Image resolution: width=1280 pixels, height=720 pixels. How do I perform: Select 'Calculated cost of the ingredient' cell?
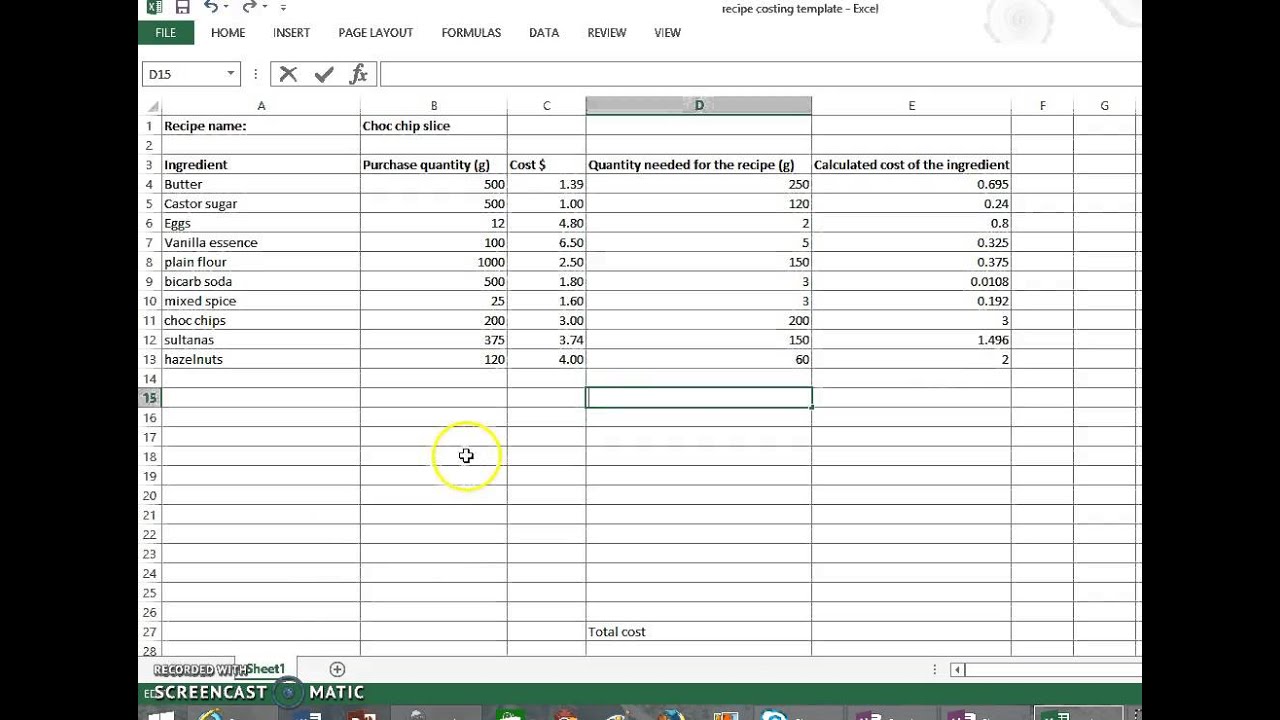pyautogui.click(x=911, y=165)
